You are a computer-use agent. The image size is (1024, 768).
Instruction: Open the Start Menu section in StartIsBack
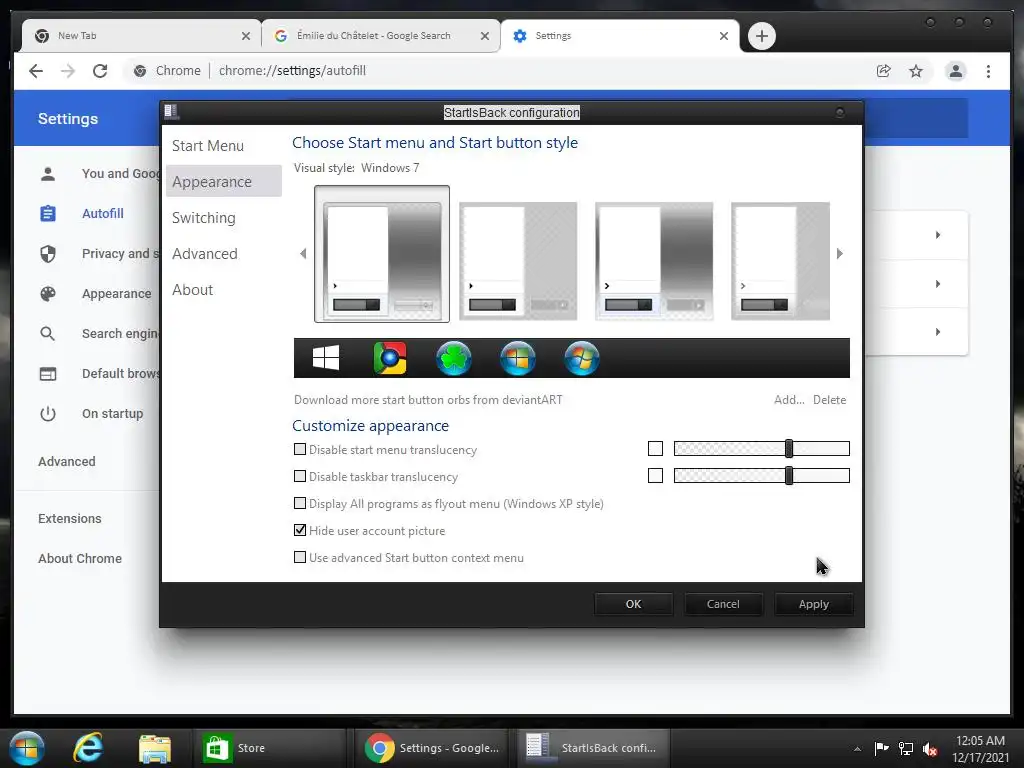tap(208, 146)
